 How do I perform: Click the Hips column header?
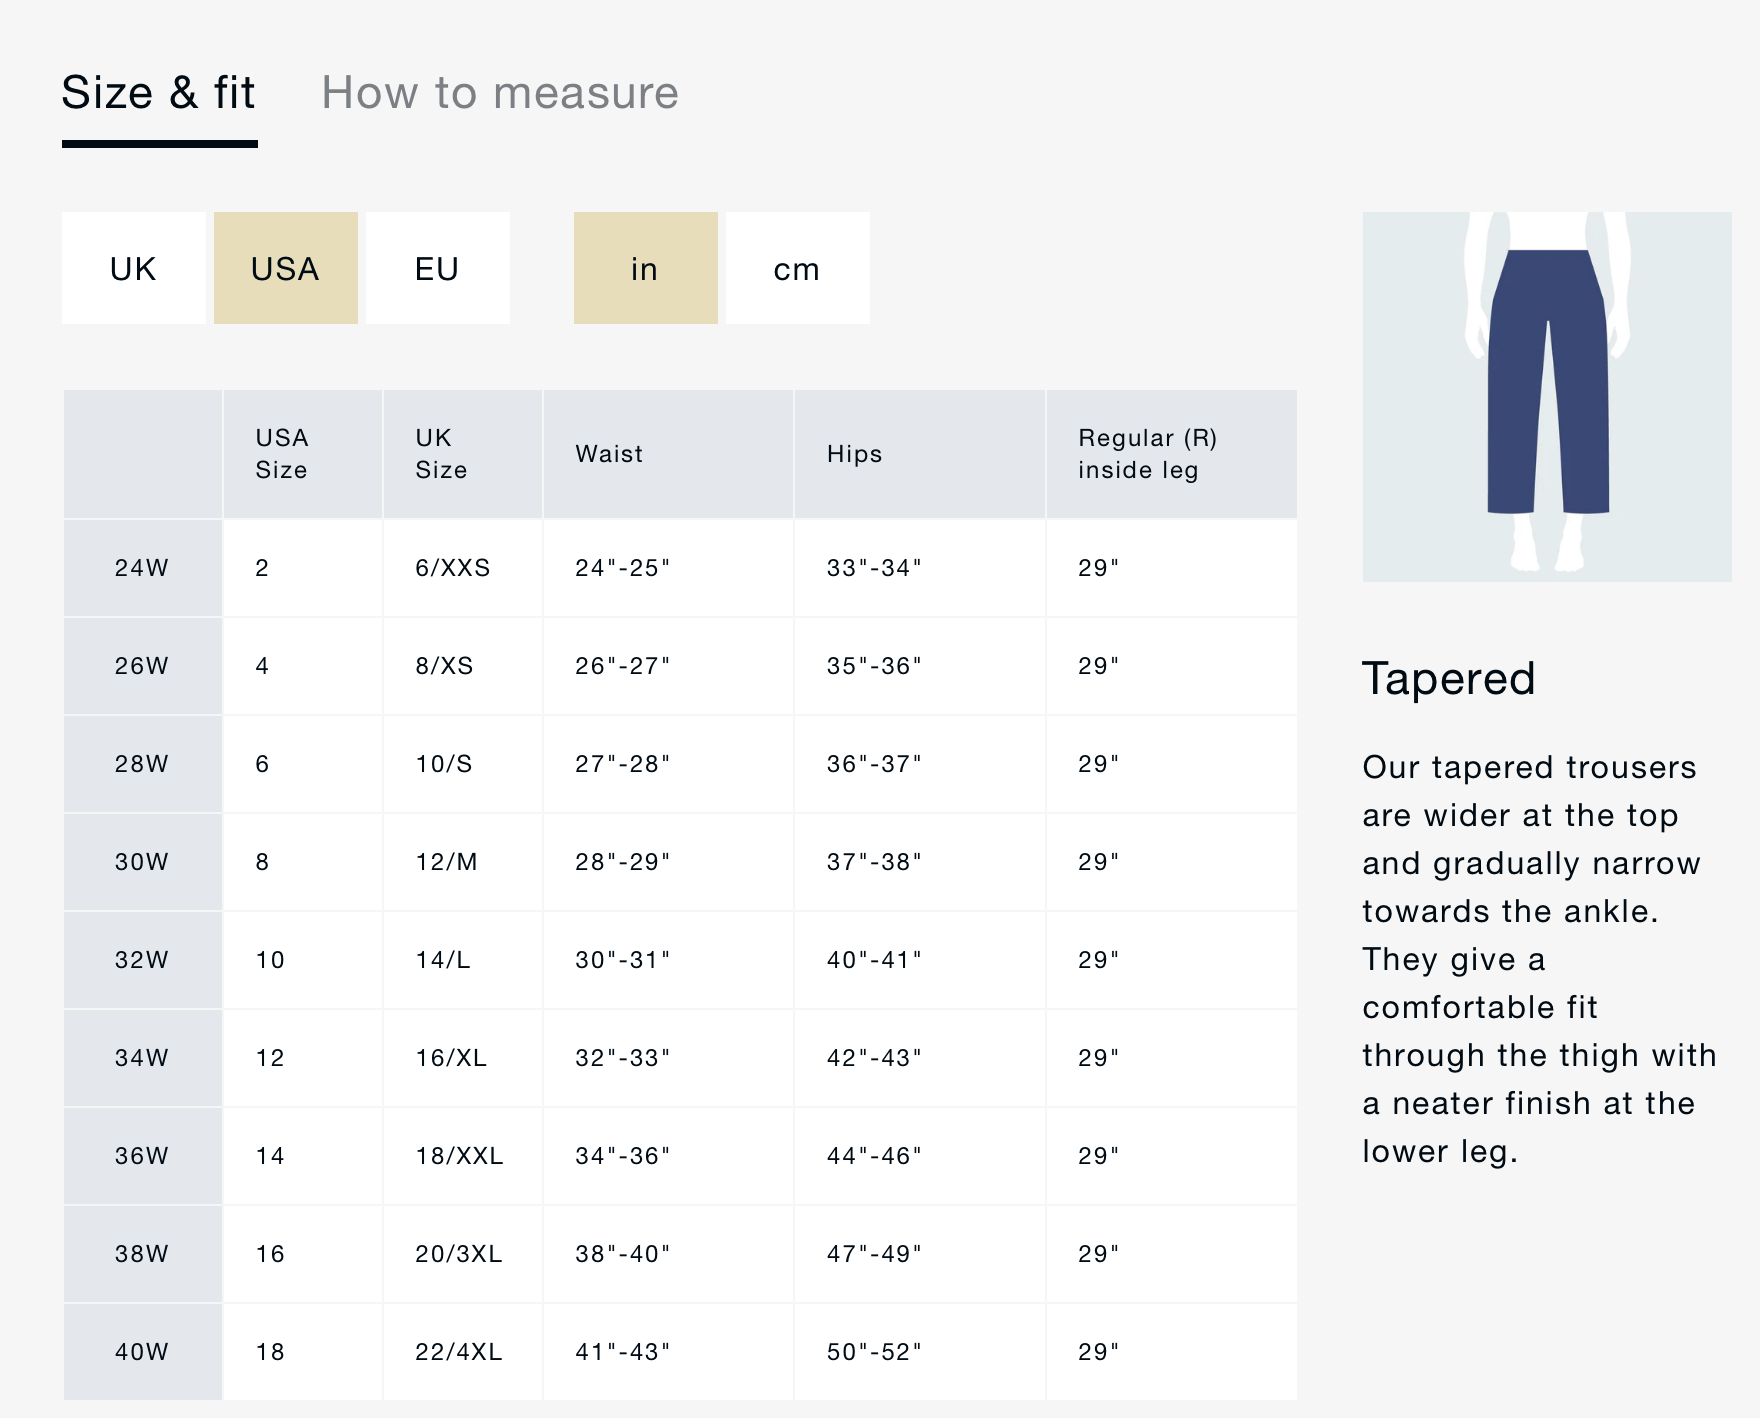coord(854,454)
